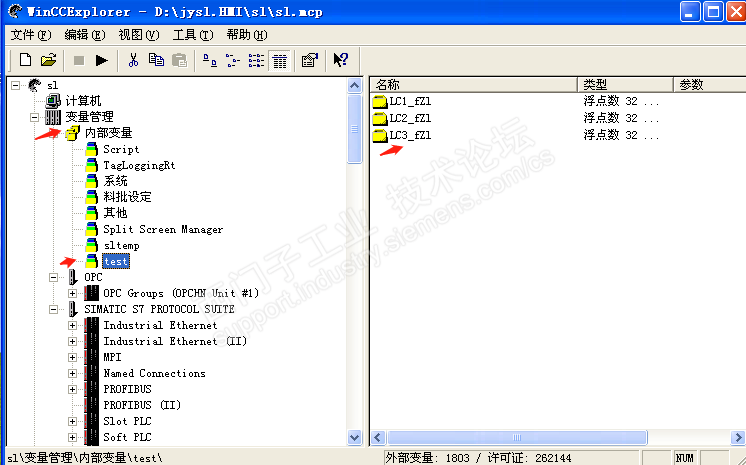Open the 帮助(H) menu

tap(247, 35)
